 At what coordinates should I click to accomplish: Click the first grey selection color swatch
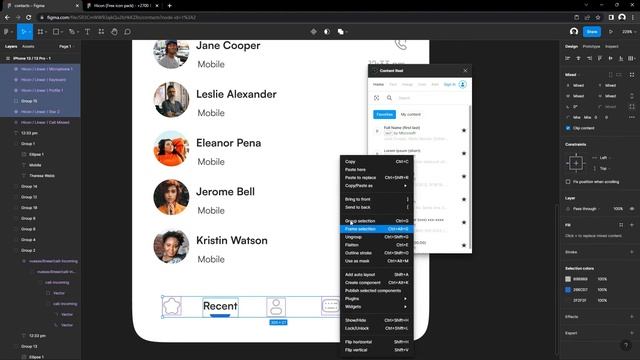pyautogui.click(x=568, y=279)
